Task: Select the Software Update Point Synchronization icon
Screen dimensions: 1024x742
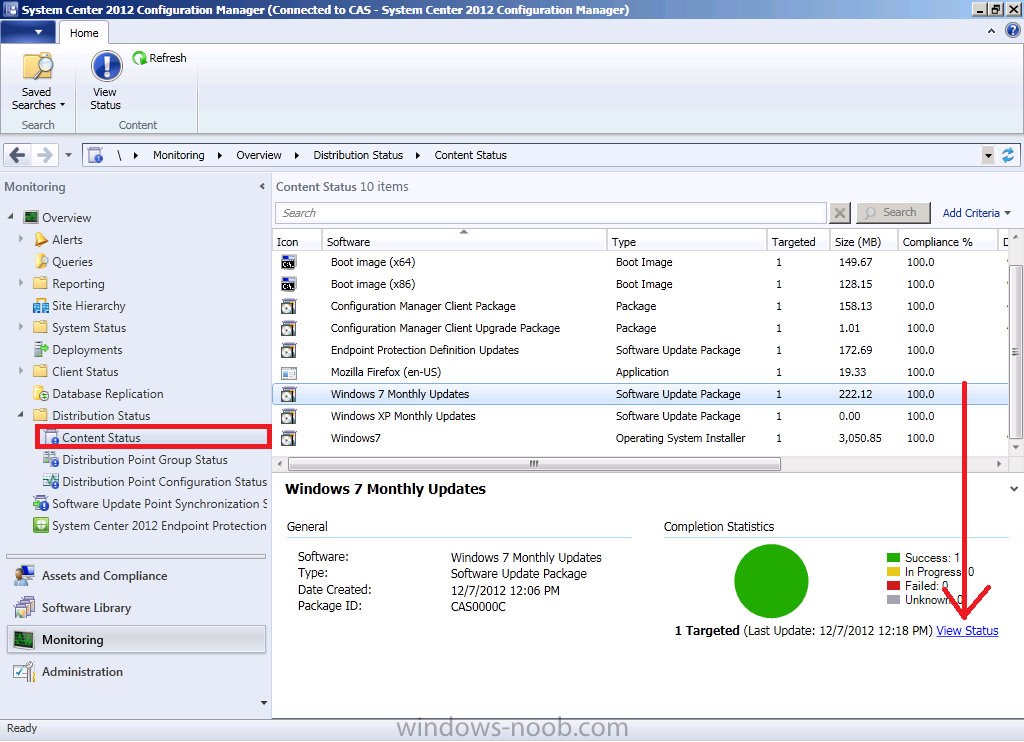Action: click(x=41, y=504)
